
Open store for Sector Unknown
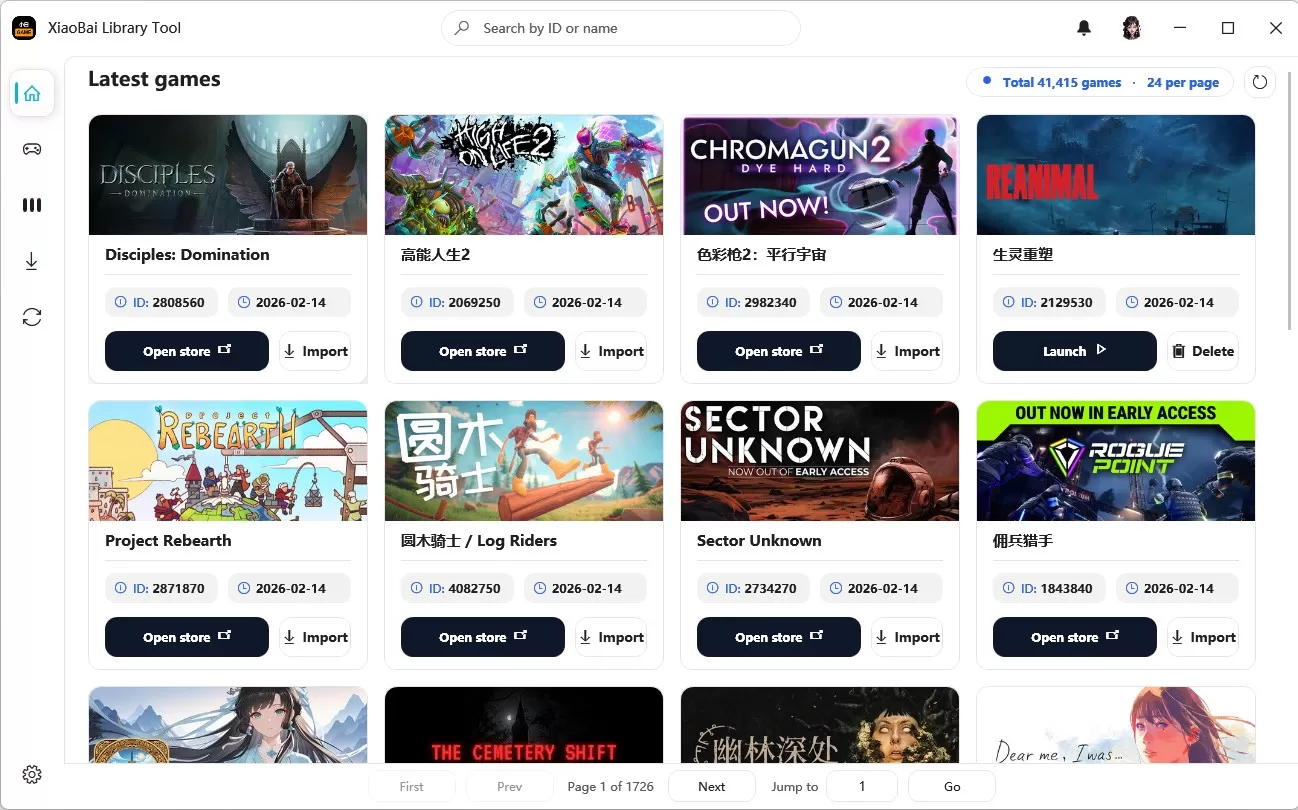click(x=778, y=637)
